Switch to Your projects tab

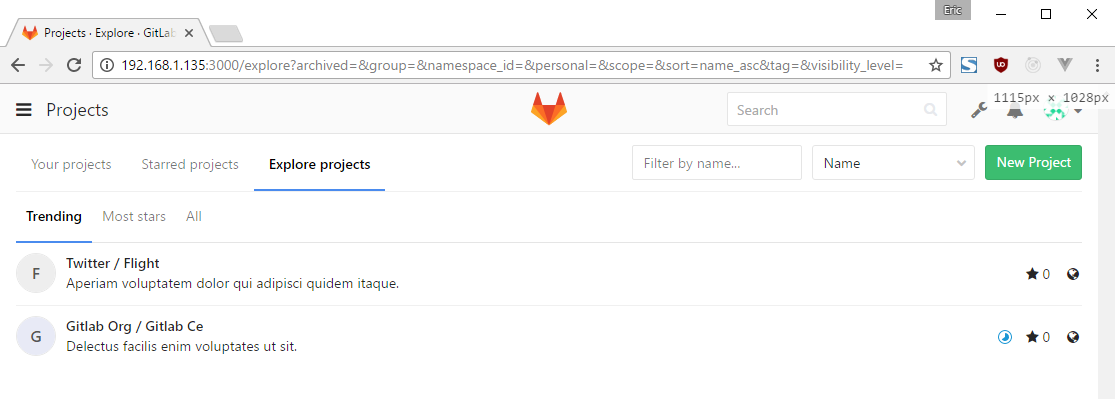[71, 164]
